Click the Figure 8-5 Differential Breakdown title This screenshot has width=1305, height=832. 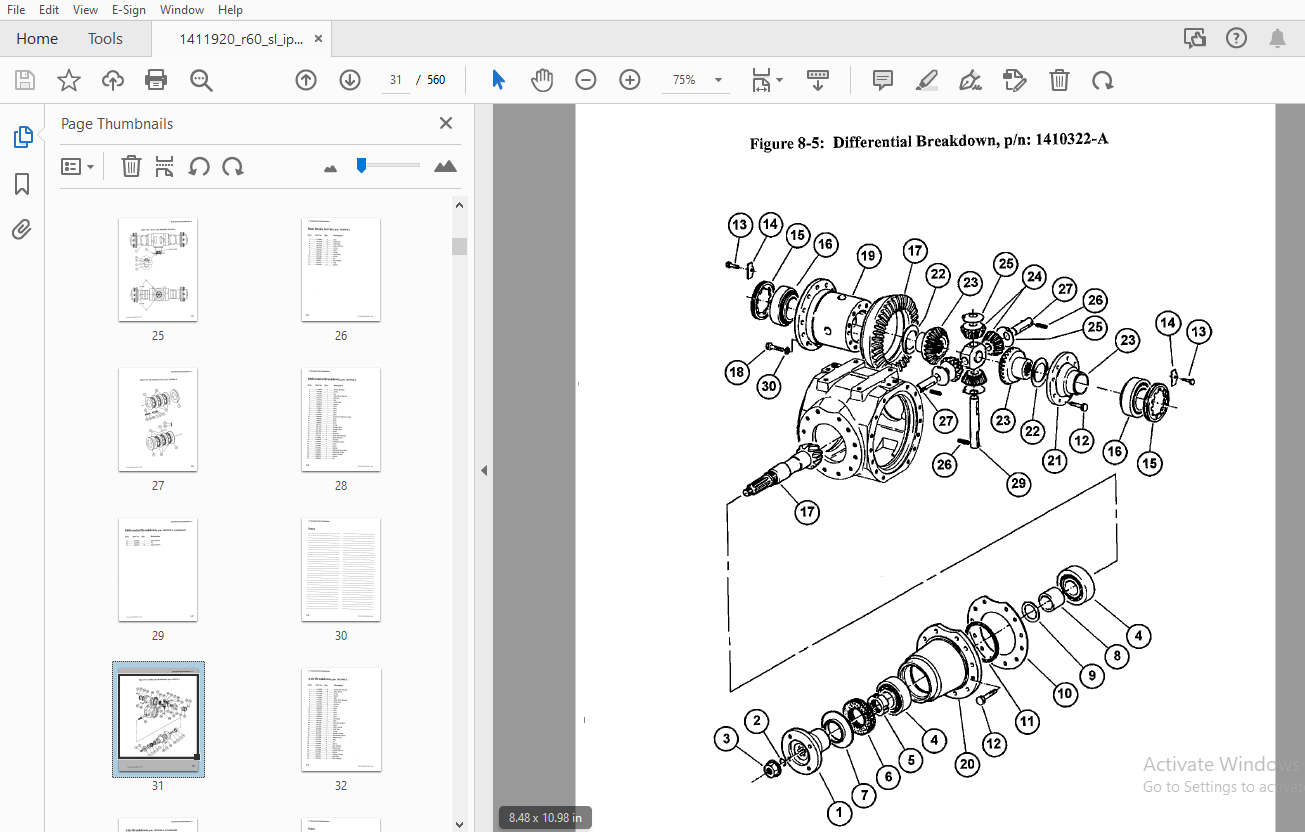pyautogui.click(x=929, y=141)
